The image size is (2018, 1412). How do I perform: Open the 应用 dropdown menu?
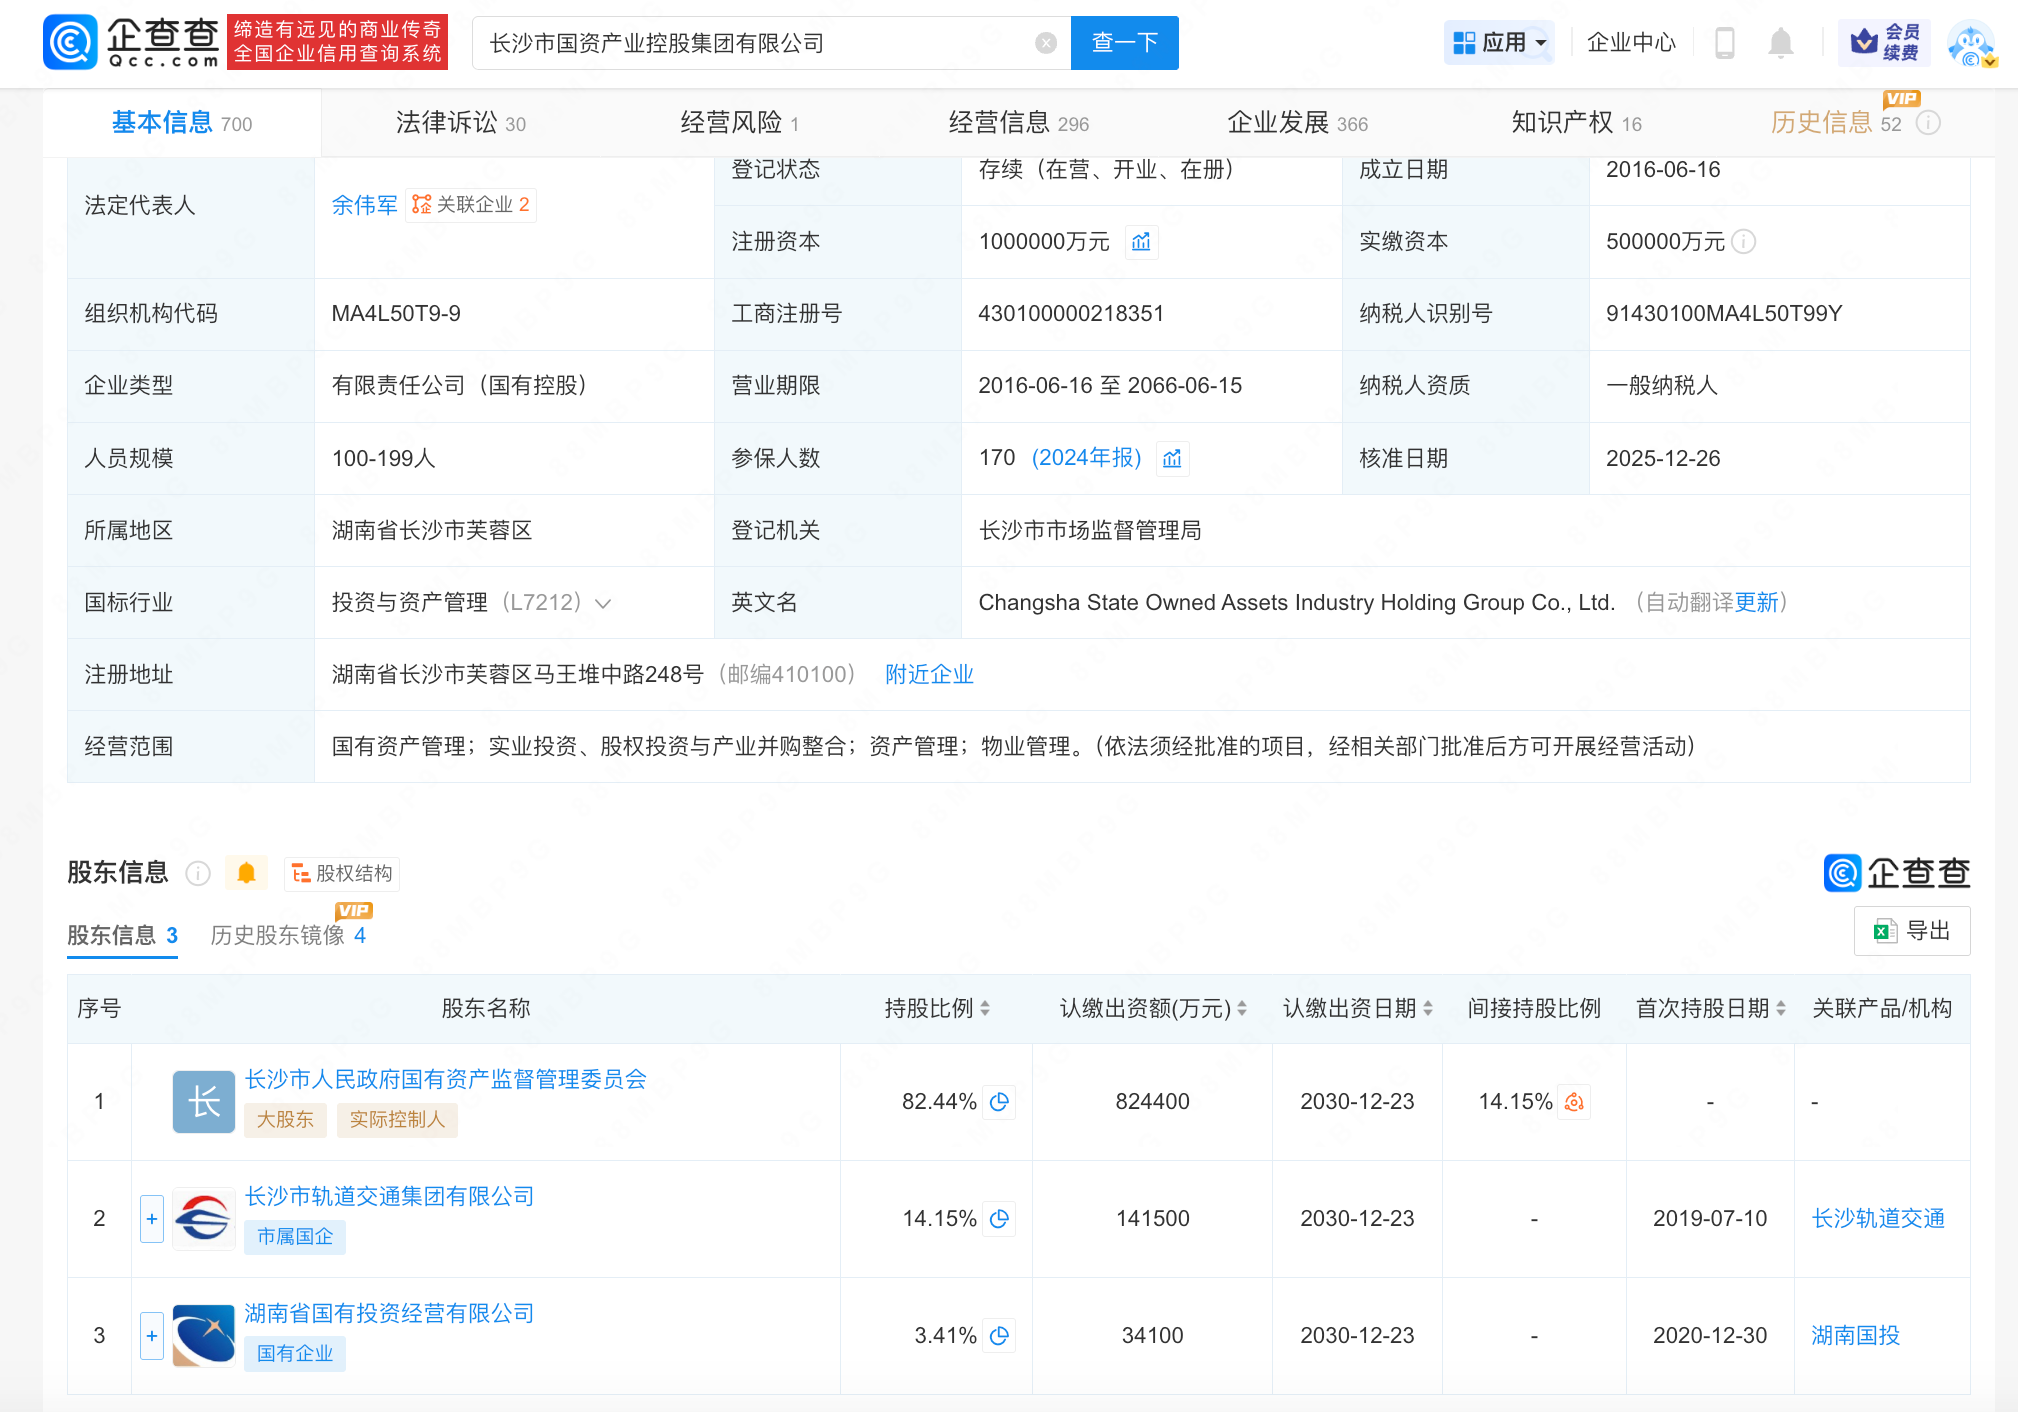(x=1499, y=43)
